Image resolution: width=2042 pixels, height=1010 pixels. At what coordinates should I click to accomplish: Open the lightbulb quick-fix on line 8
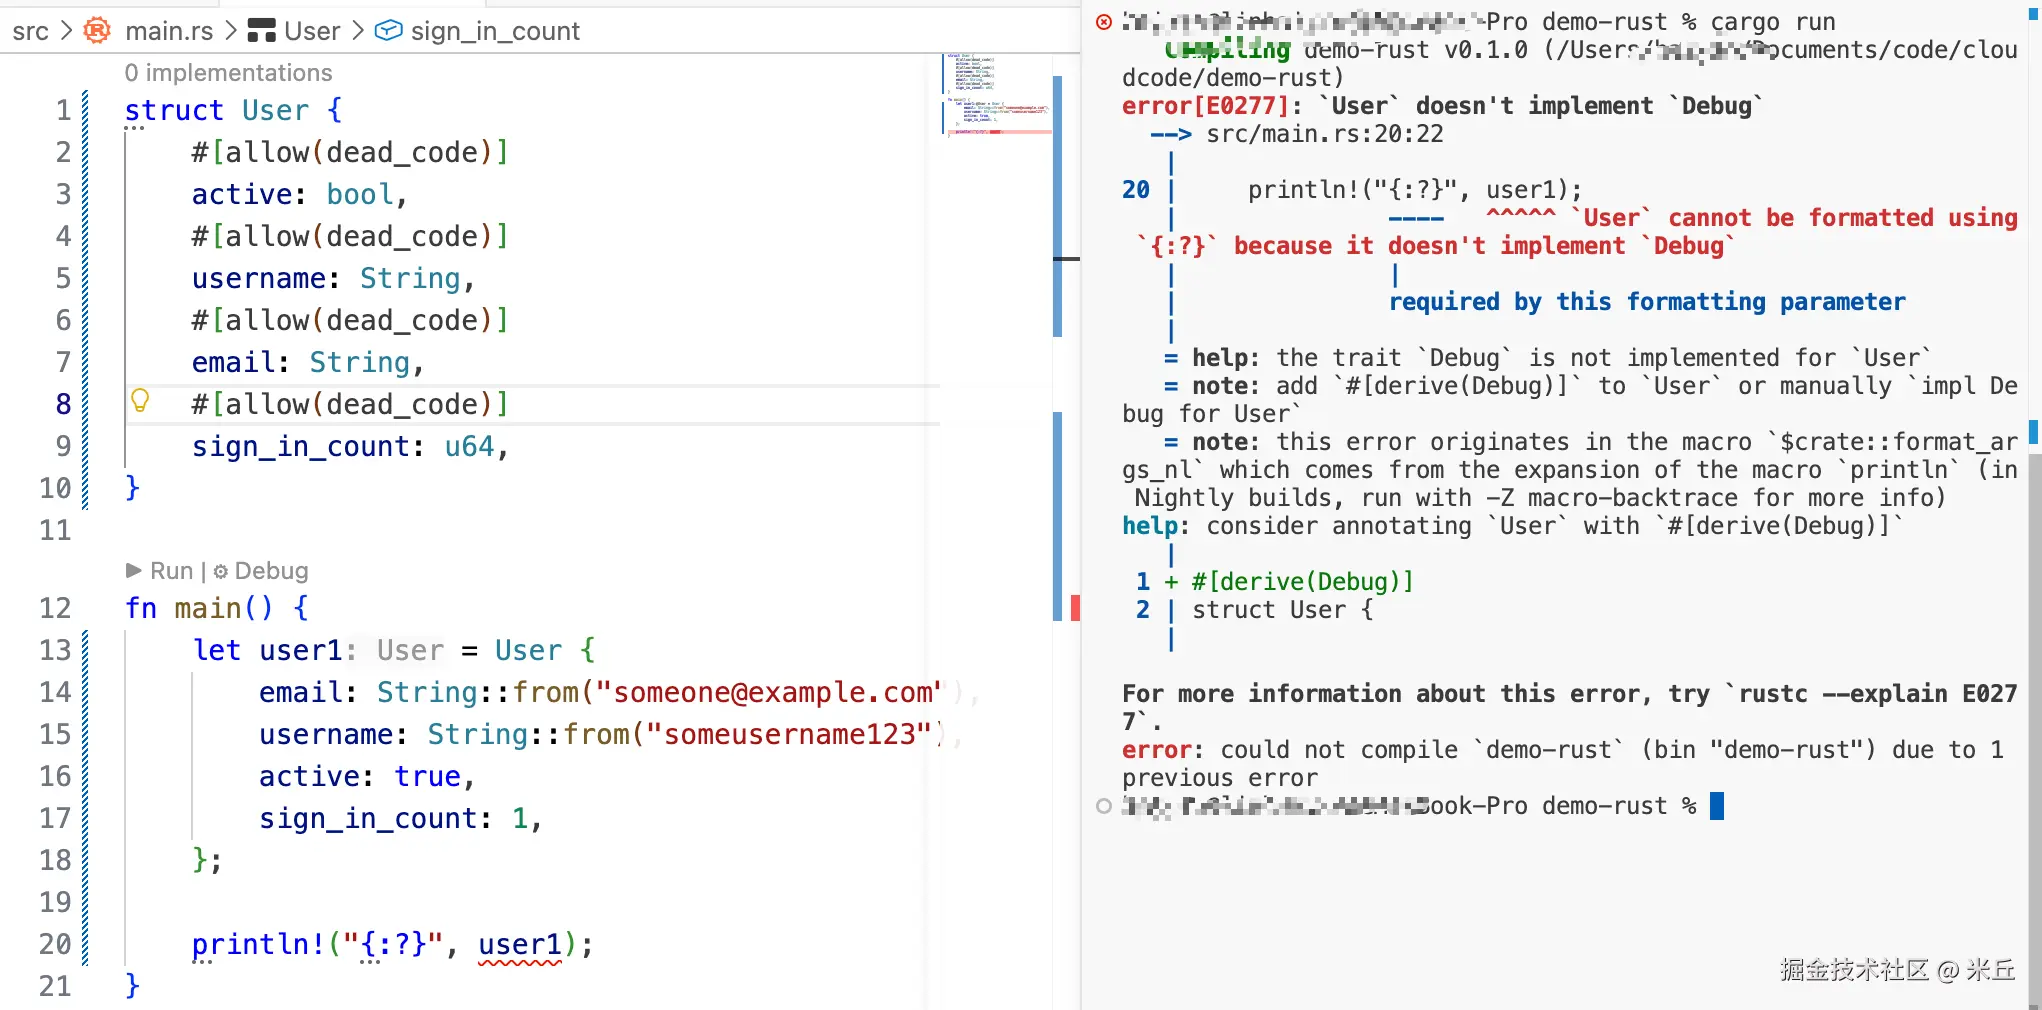[x=140, y=402]
